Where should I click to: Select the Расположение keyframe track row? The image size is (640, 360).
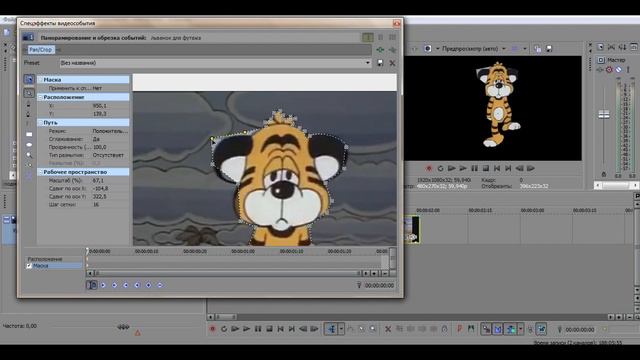[x=54, y=259]
